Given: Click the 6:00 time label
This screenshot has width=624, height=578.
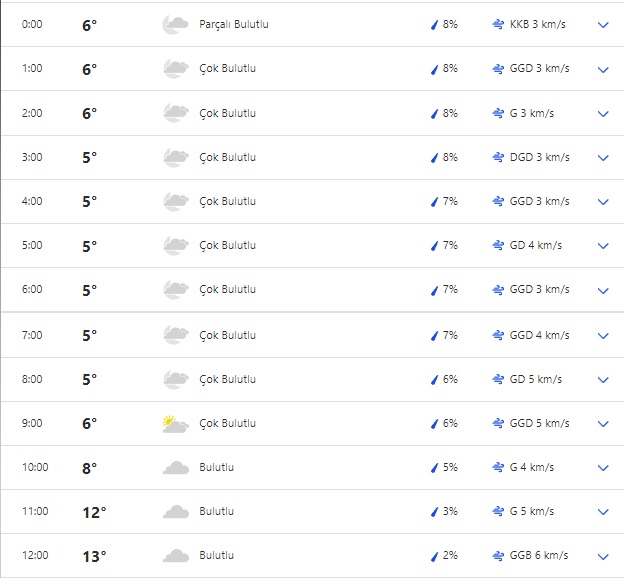Looking at the screenshot, I should [x=33, y=290].
